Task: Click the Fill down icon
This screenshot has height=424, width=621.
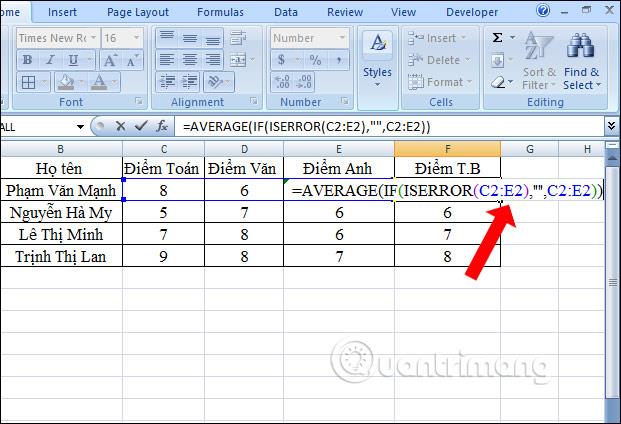Action: (497, 61)
